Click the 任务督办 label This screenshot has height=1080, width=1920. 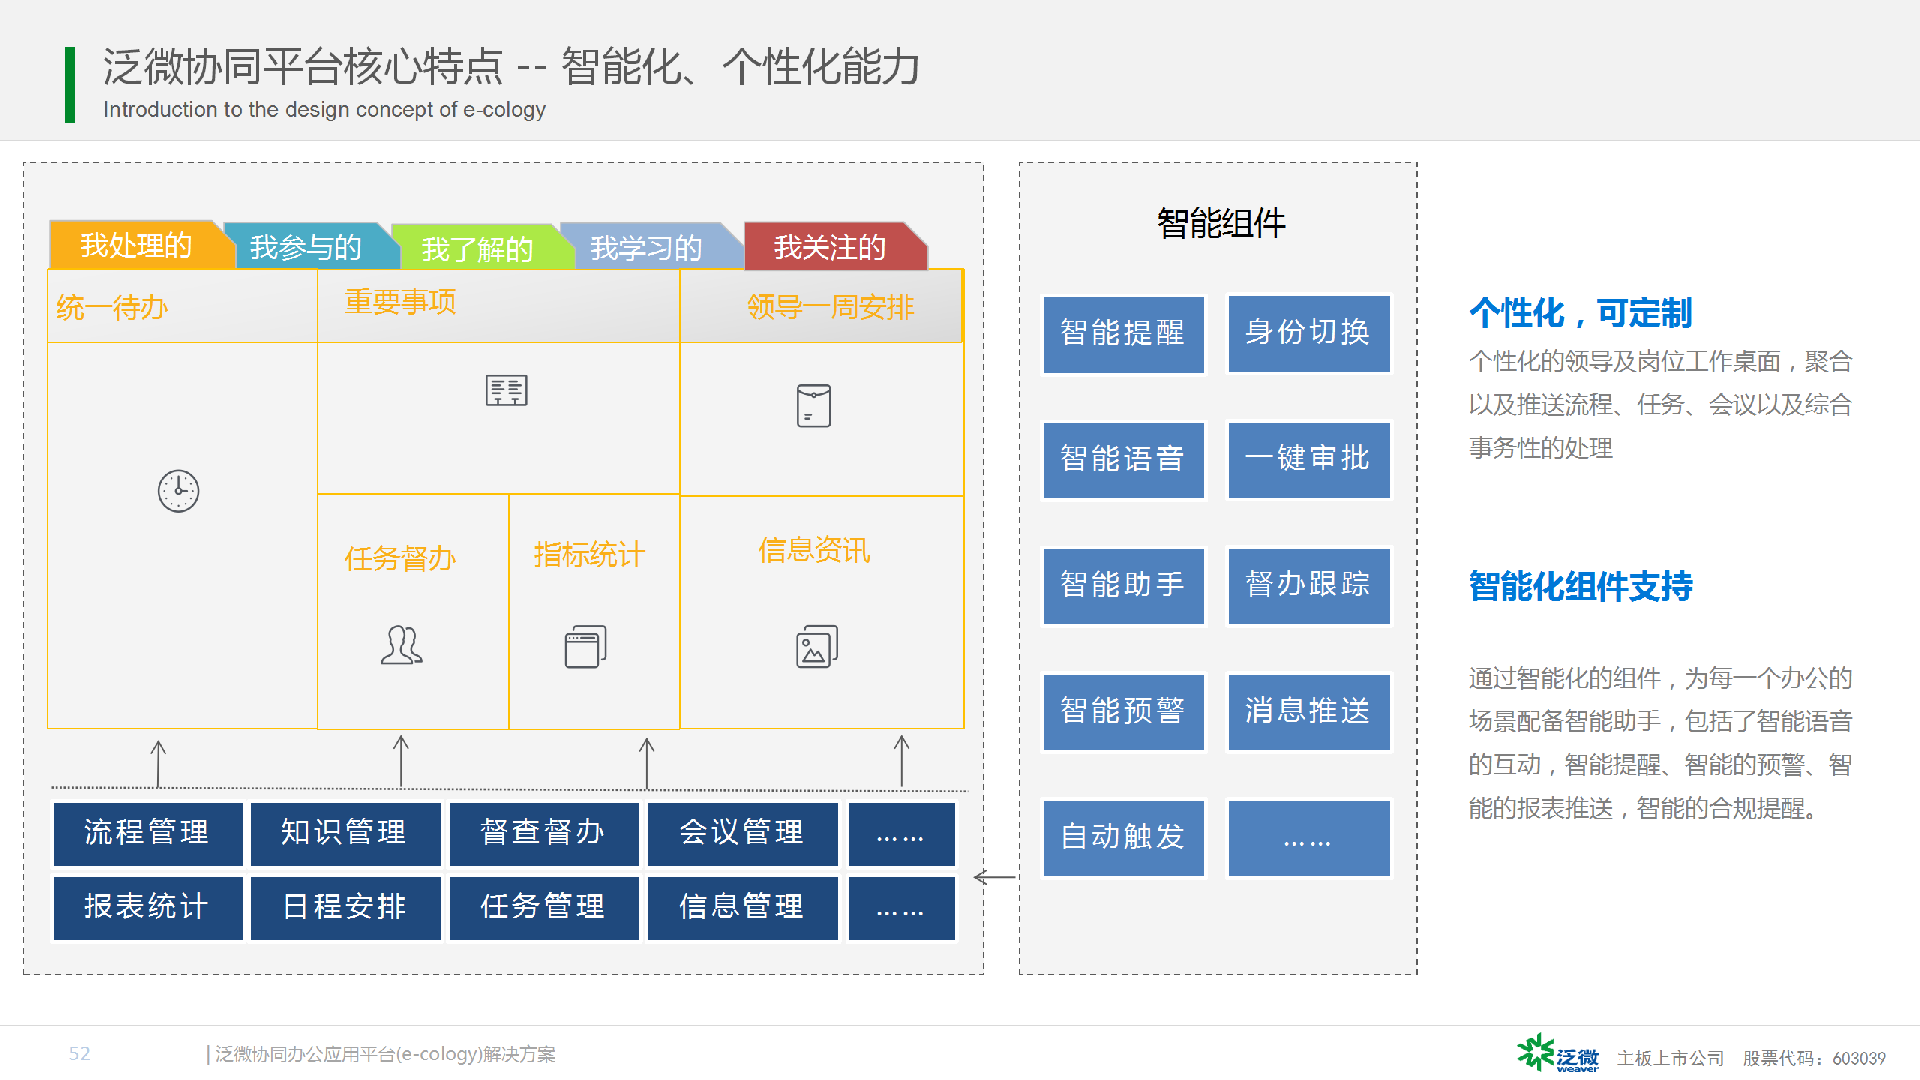pos(400,558)
